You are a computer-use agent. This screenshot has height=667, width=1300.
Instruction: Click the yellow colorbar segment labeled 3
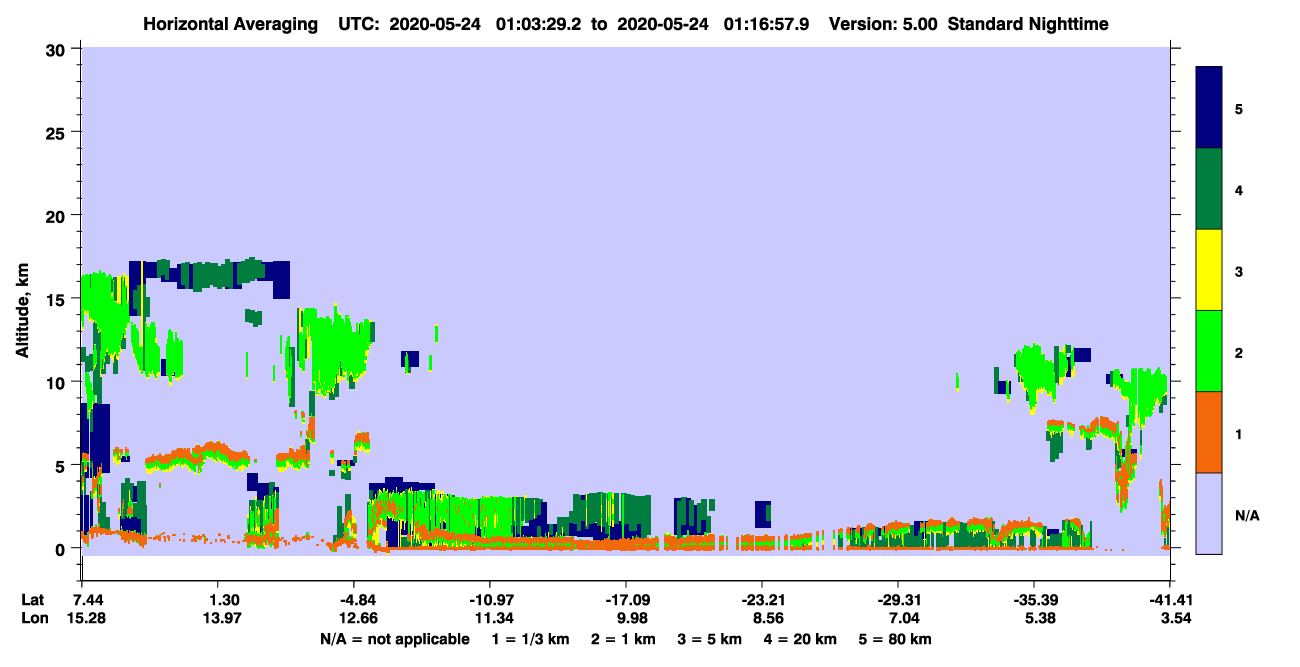click(x=1209, y=270)
